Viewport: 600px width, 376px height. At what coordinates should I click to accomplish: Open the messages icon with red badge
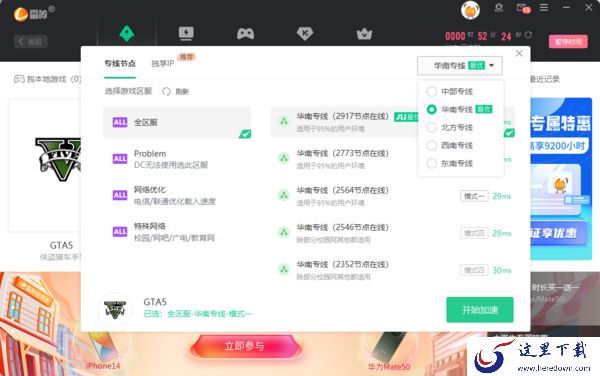coord(523,8)
